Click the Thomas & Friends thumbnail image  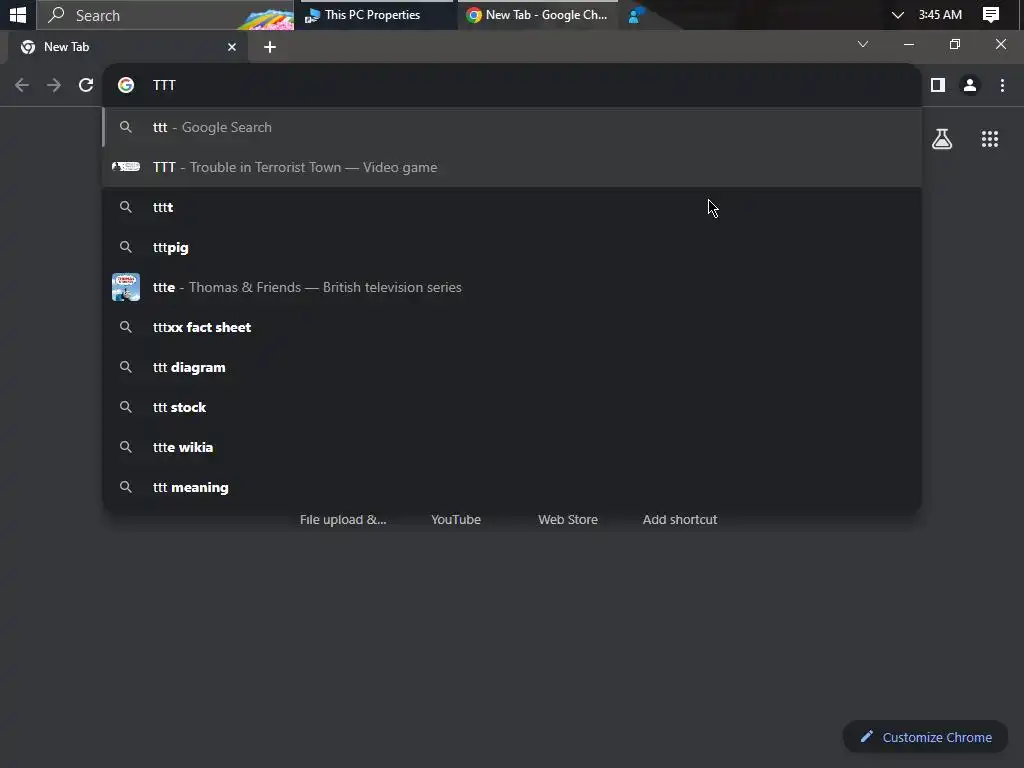(126, 287)
